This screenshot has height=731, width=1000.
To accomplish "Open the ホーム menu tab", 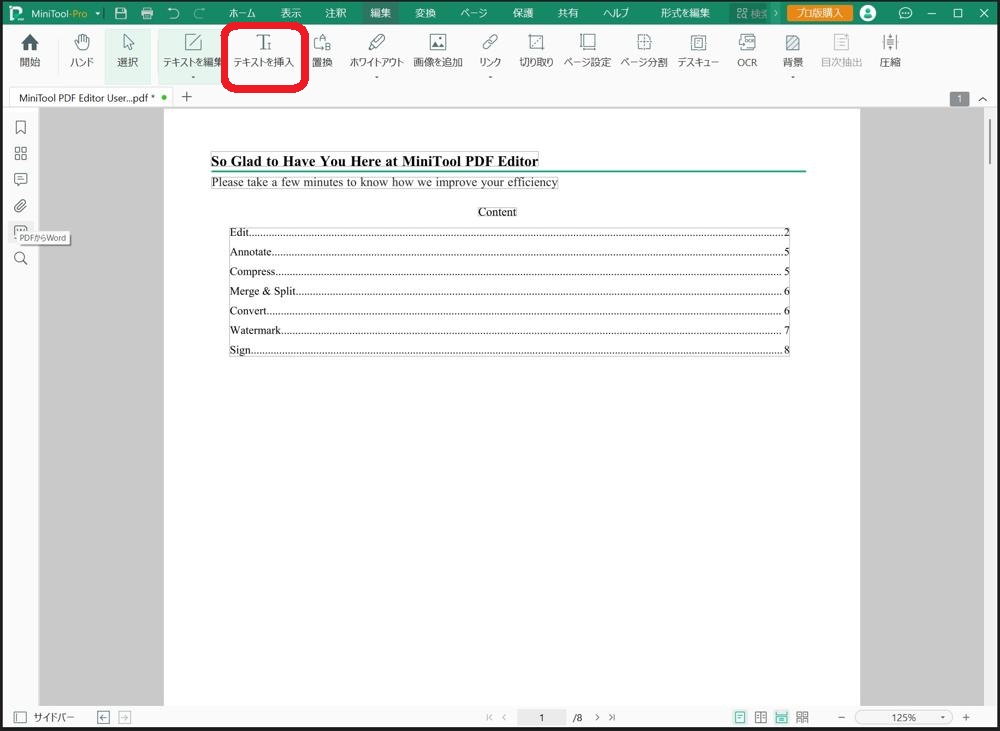I will coord(242,13).
